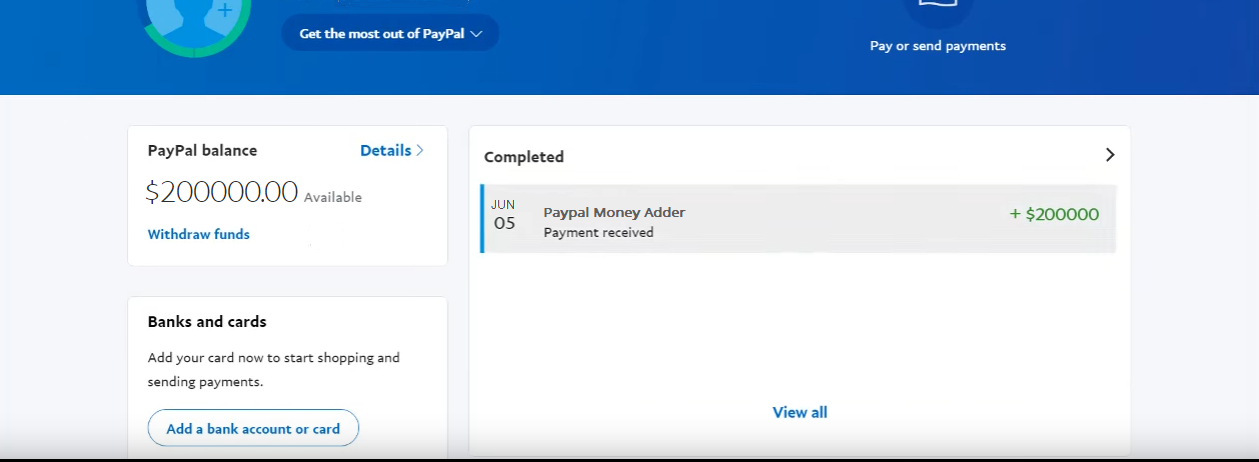Click the PayPal balance heading
The height and width of the screenshot is (462, 1259).
coord(202,150)
